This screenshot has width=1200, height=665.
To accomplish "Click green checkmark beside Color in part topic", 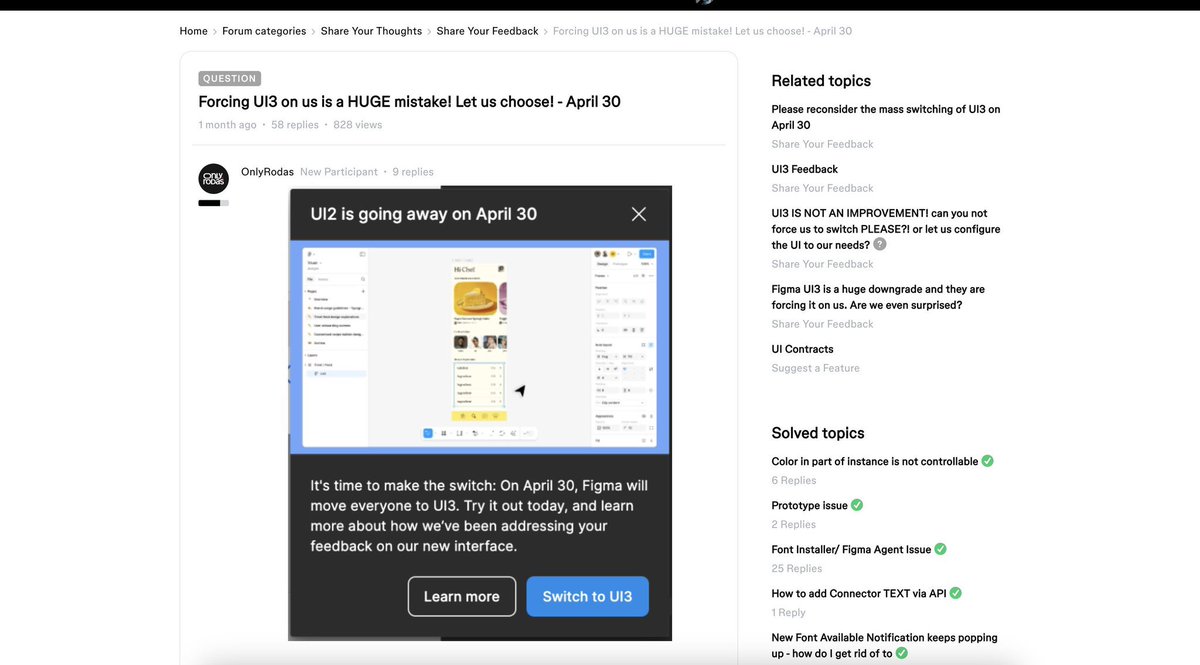I will click(988, 461).
